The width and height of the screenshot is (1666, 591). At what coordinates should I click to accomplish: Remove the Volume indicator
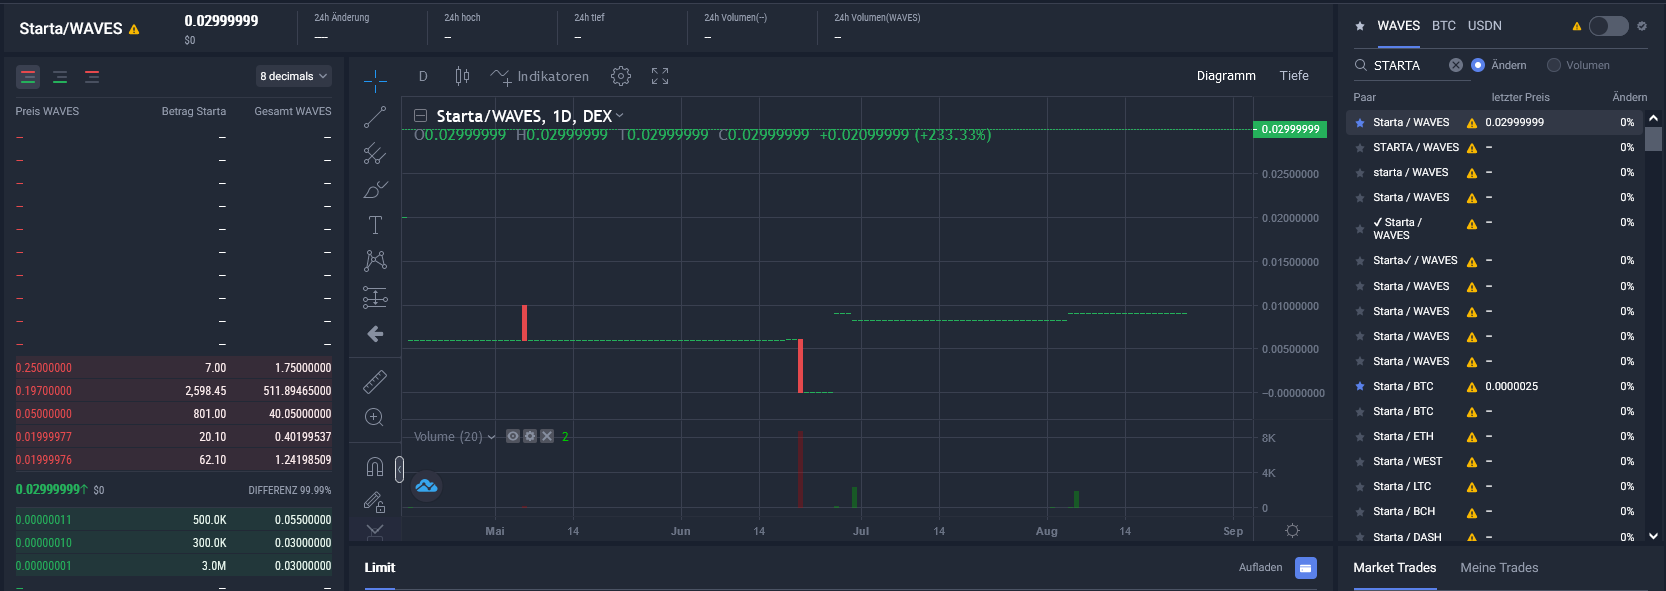(x=547, y=436)
